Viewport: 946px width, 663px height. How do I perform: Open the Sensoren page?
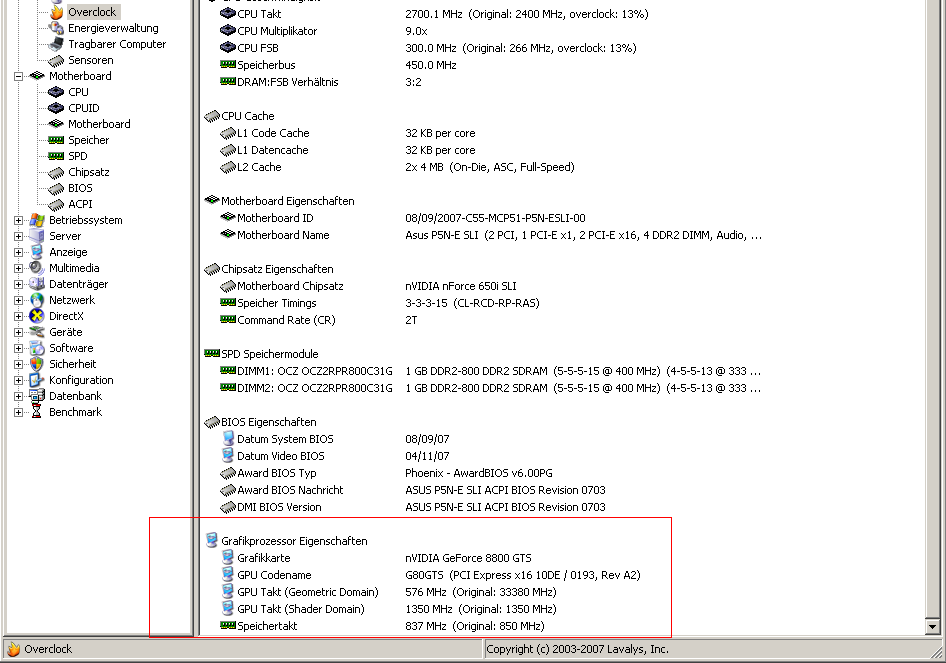90,60
